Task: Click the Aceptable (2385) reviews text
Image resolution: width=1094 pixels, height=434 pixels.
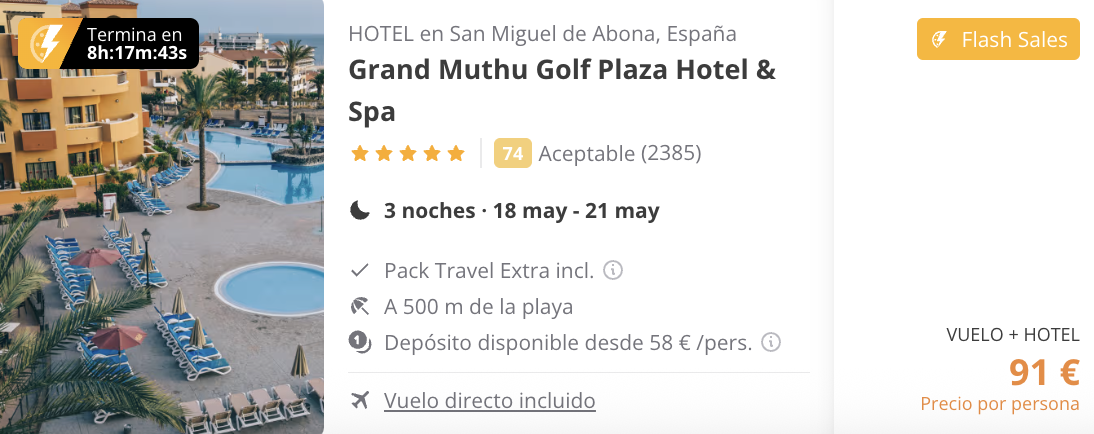Action: tap(620, 154)
